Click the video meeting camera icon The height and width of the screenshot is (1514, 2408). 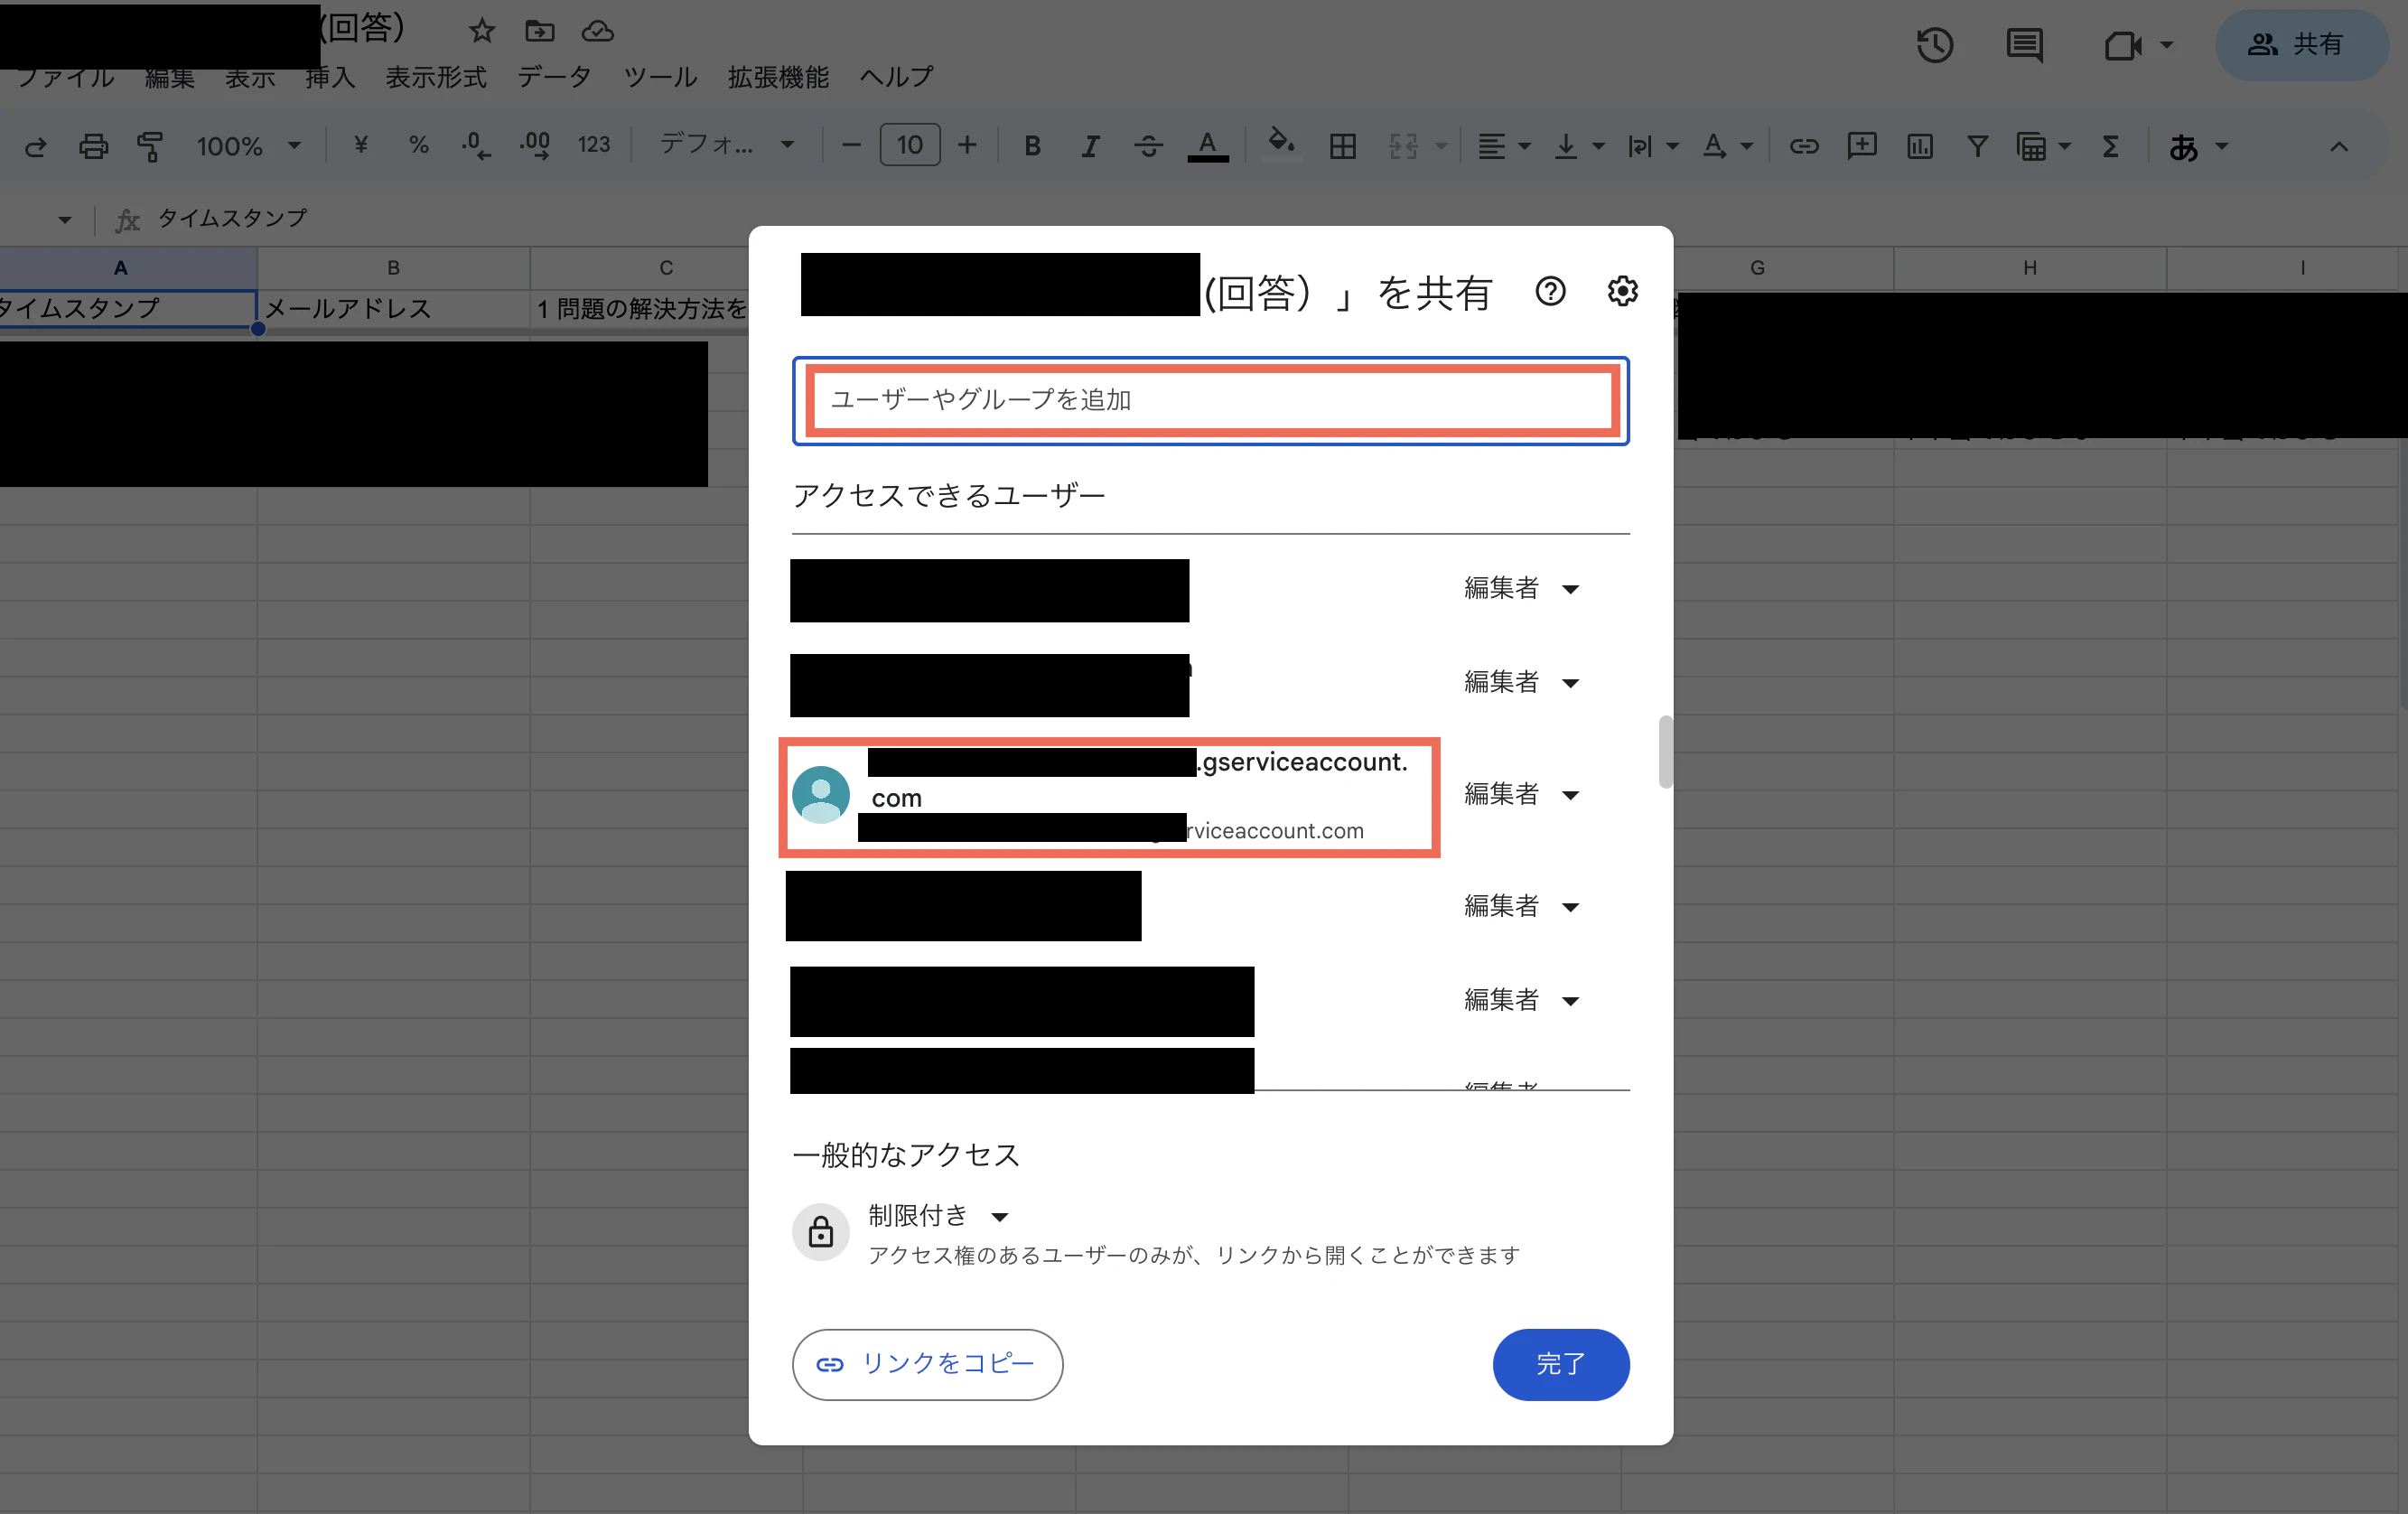click(x=2122, y=45)
